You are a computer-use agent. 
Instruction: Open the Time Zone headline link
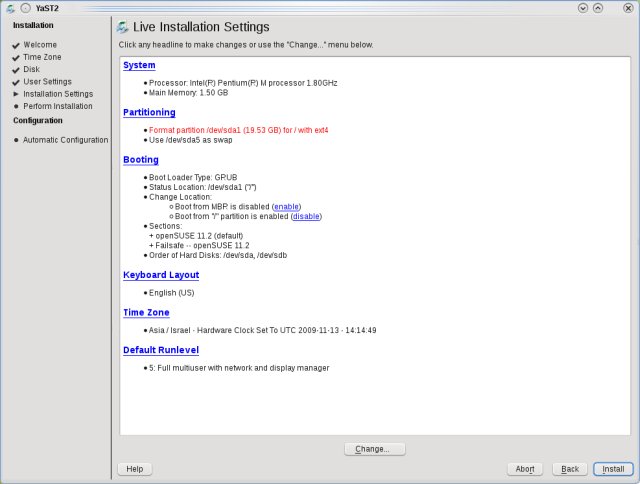pos(146,313)
